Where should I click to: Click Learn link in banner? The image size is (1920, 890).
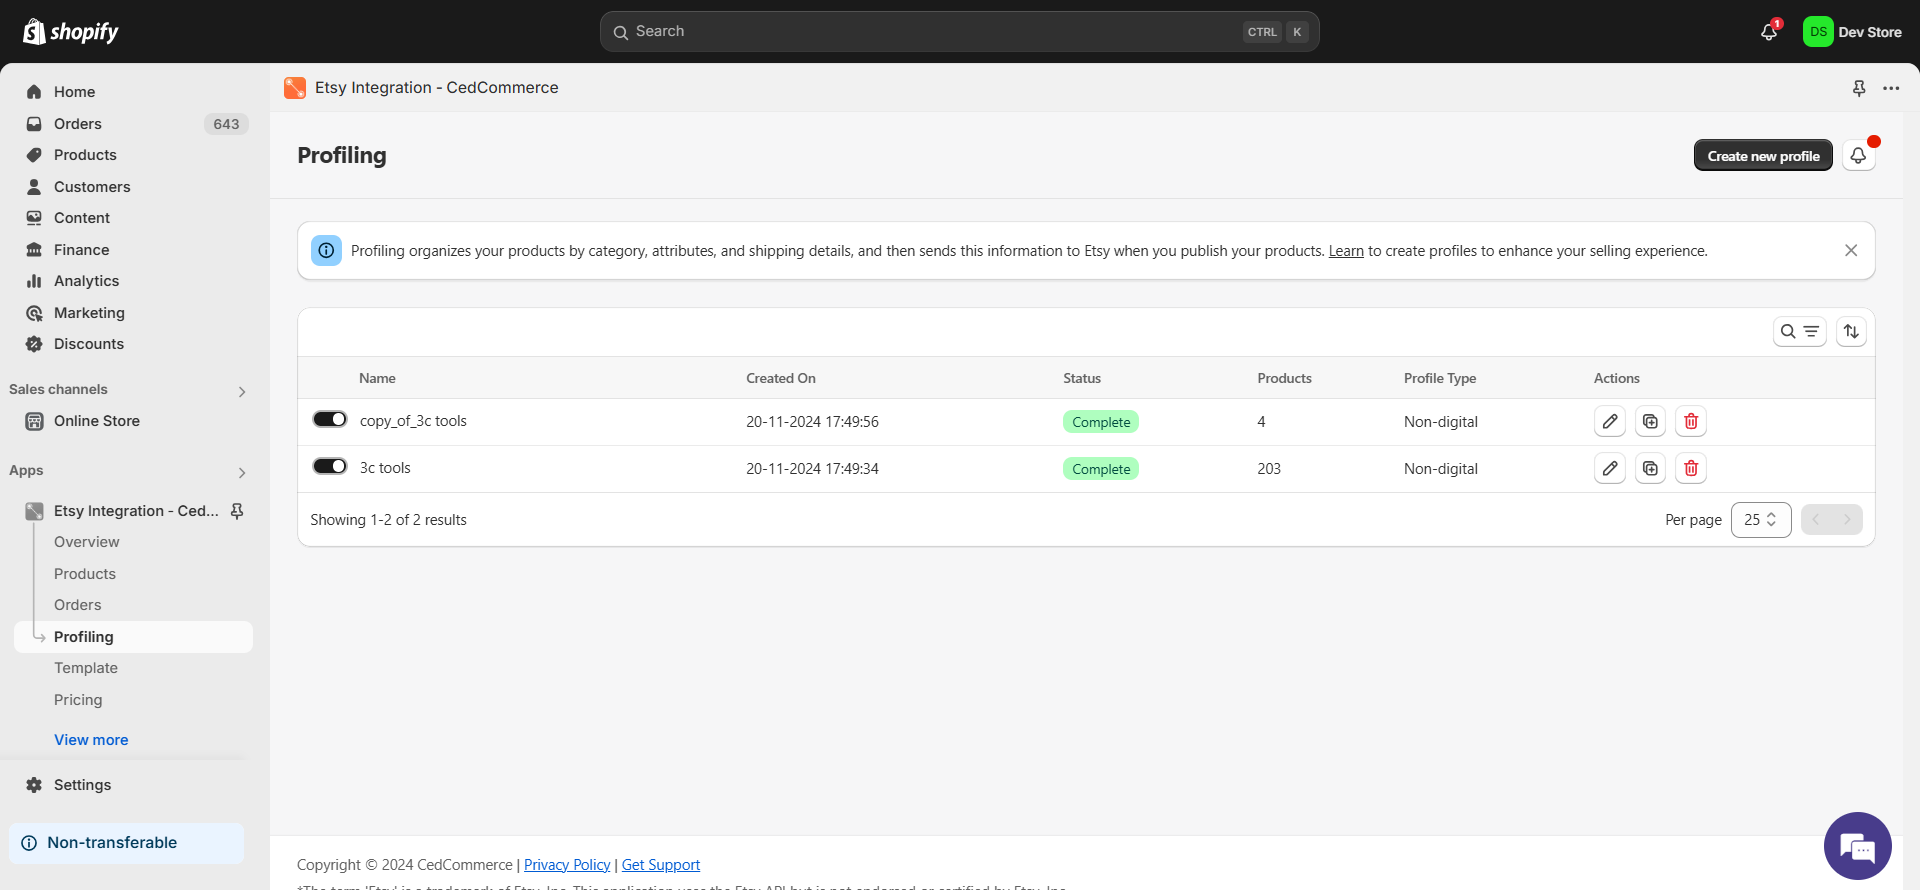click(1346, 251)
